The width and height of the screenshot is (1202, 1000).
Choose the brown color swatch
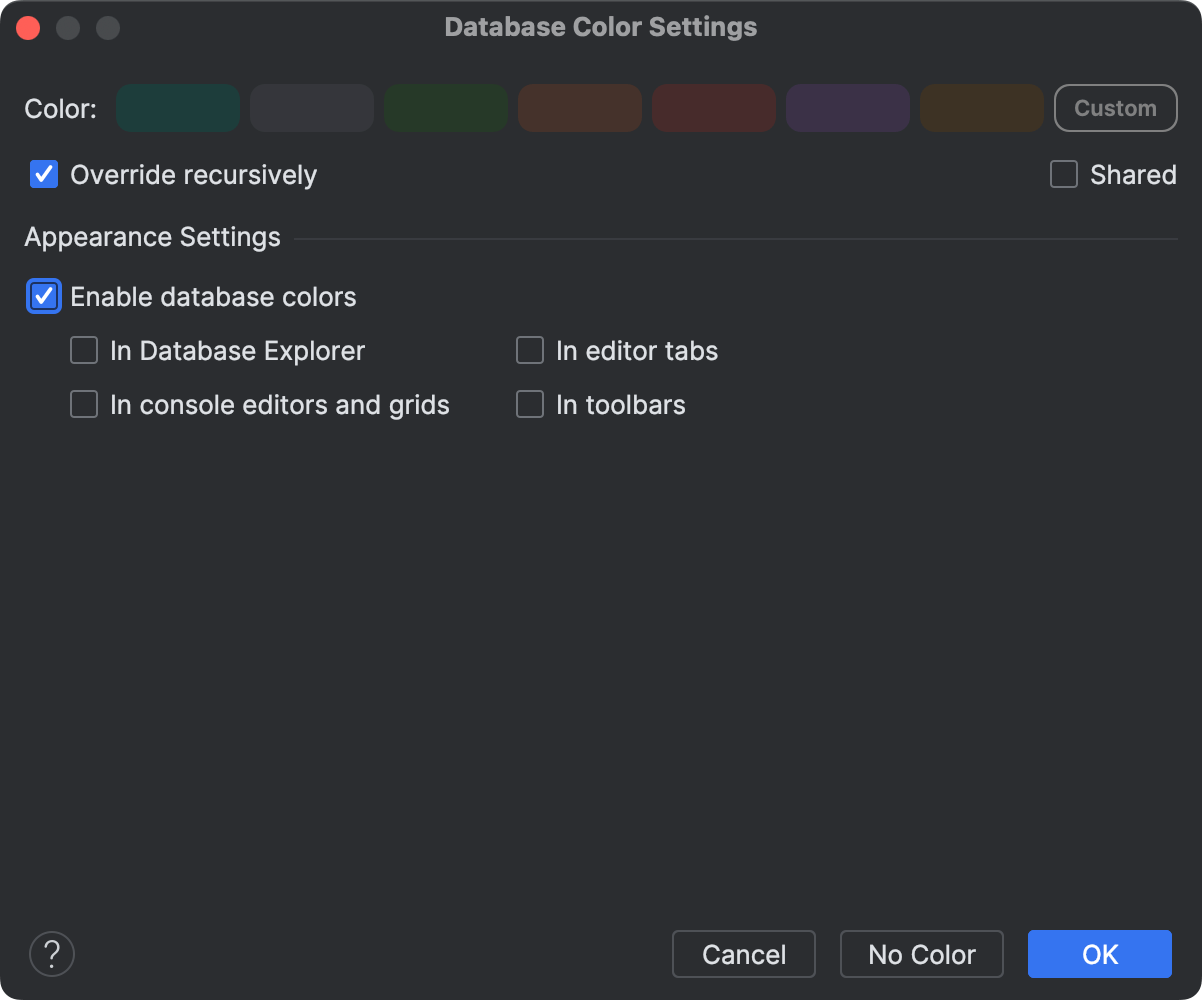(579, 108)
